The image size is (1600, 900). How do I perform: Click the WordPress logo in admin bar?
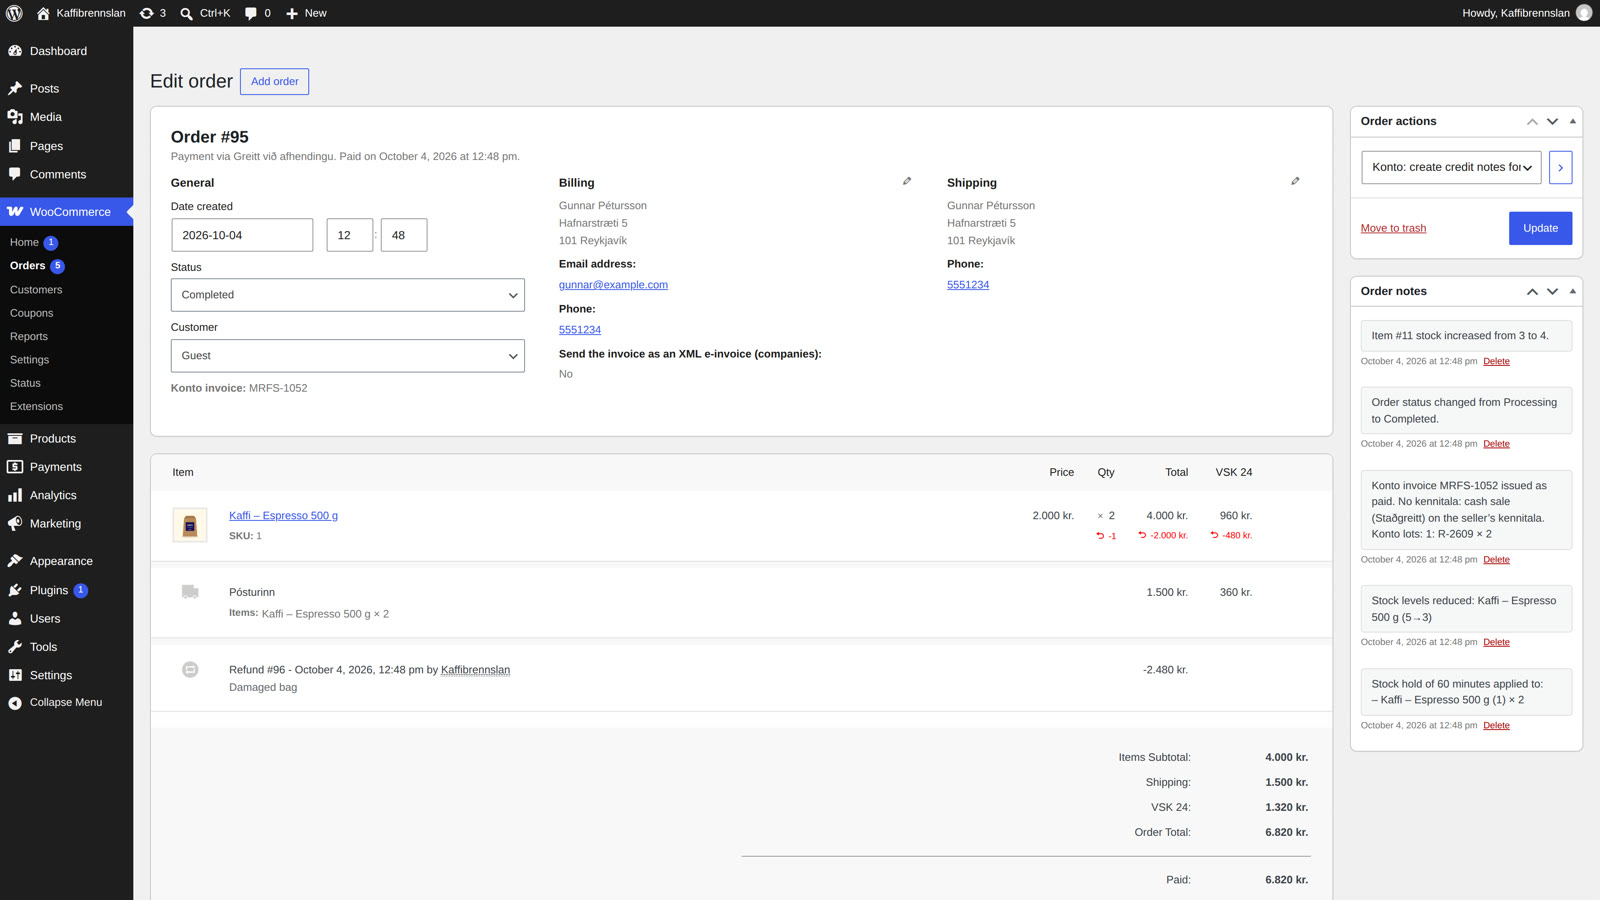(x=14, y=13)
